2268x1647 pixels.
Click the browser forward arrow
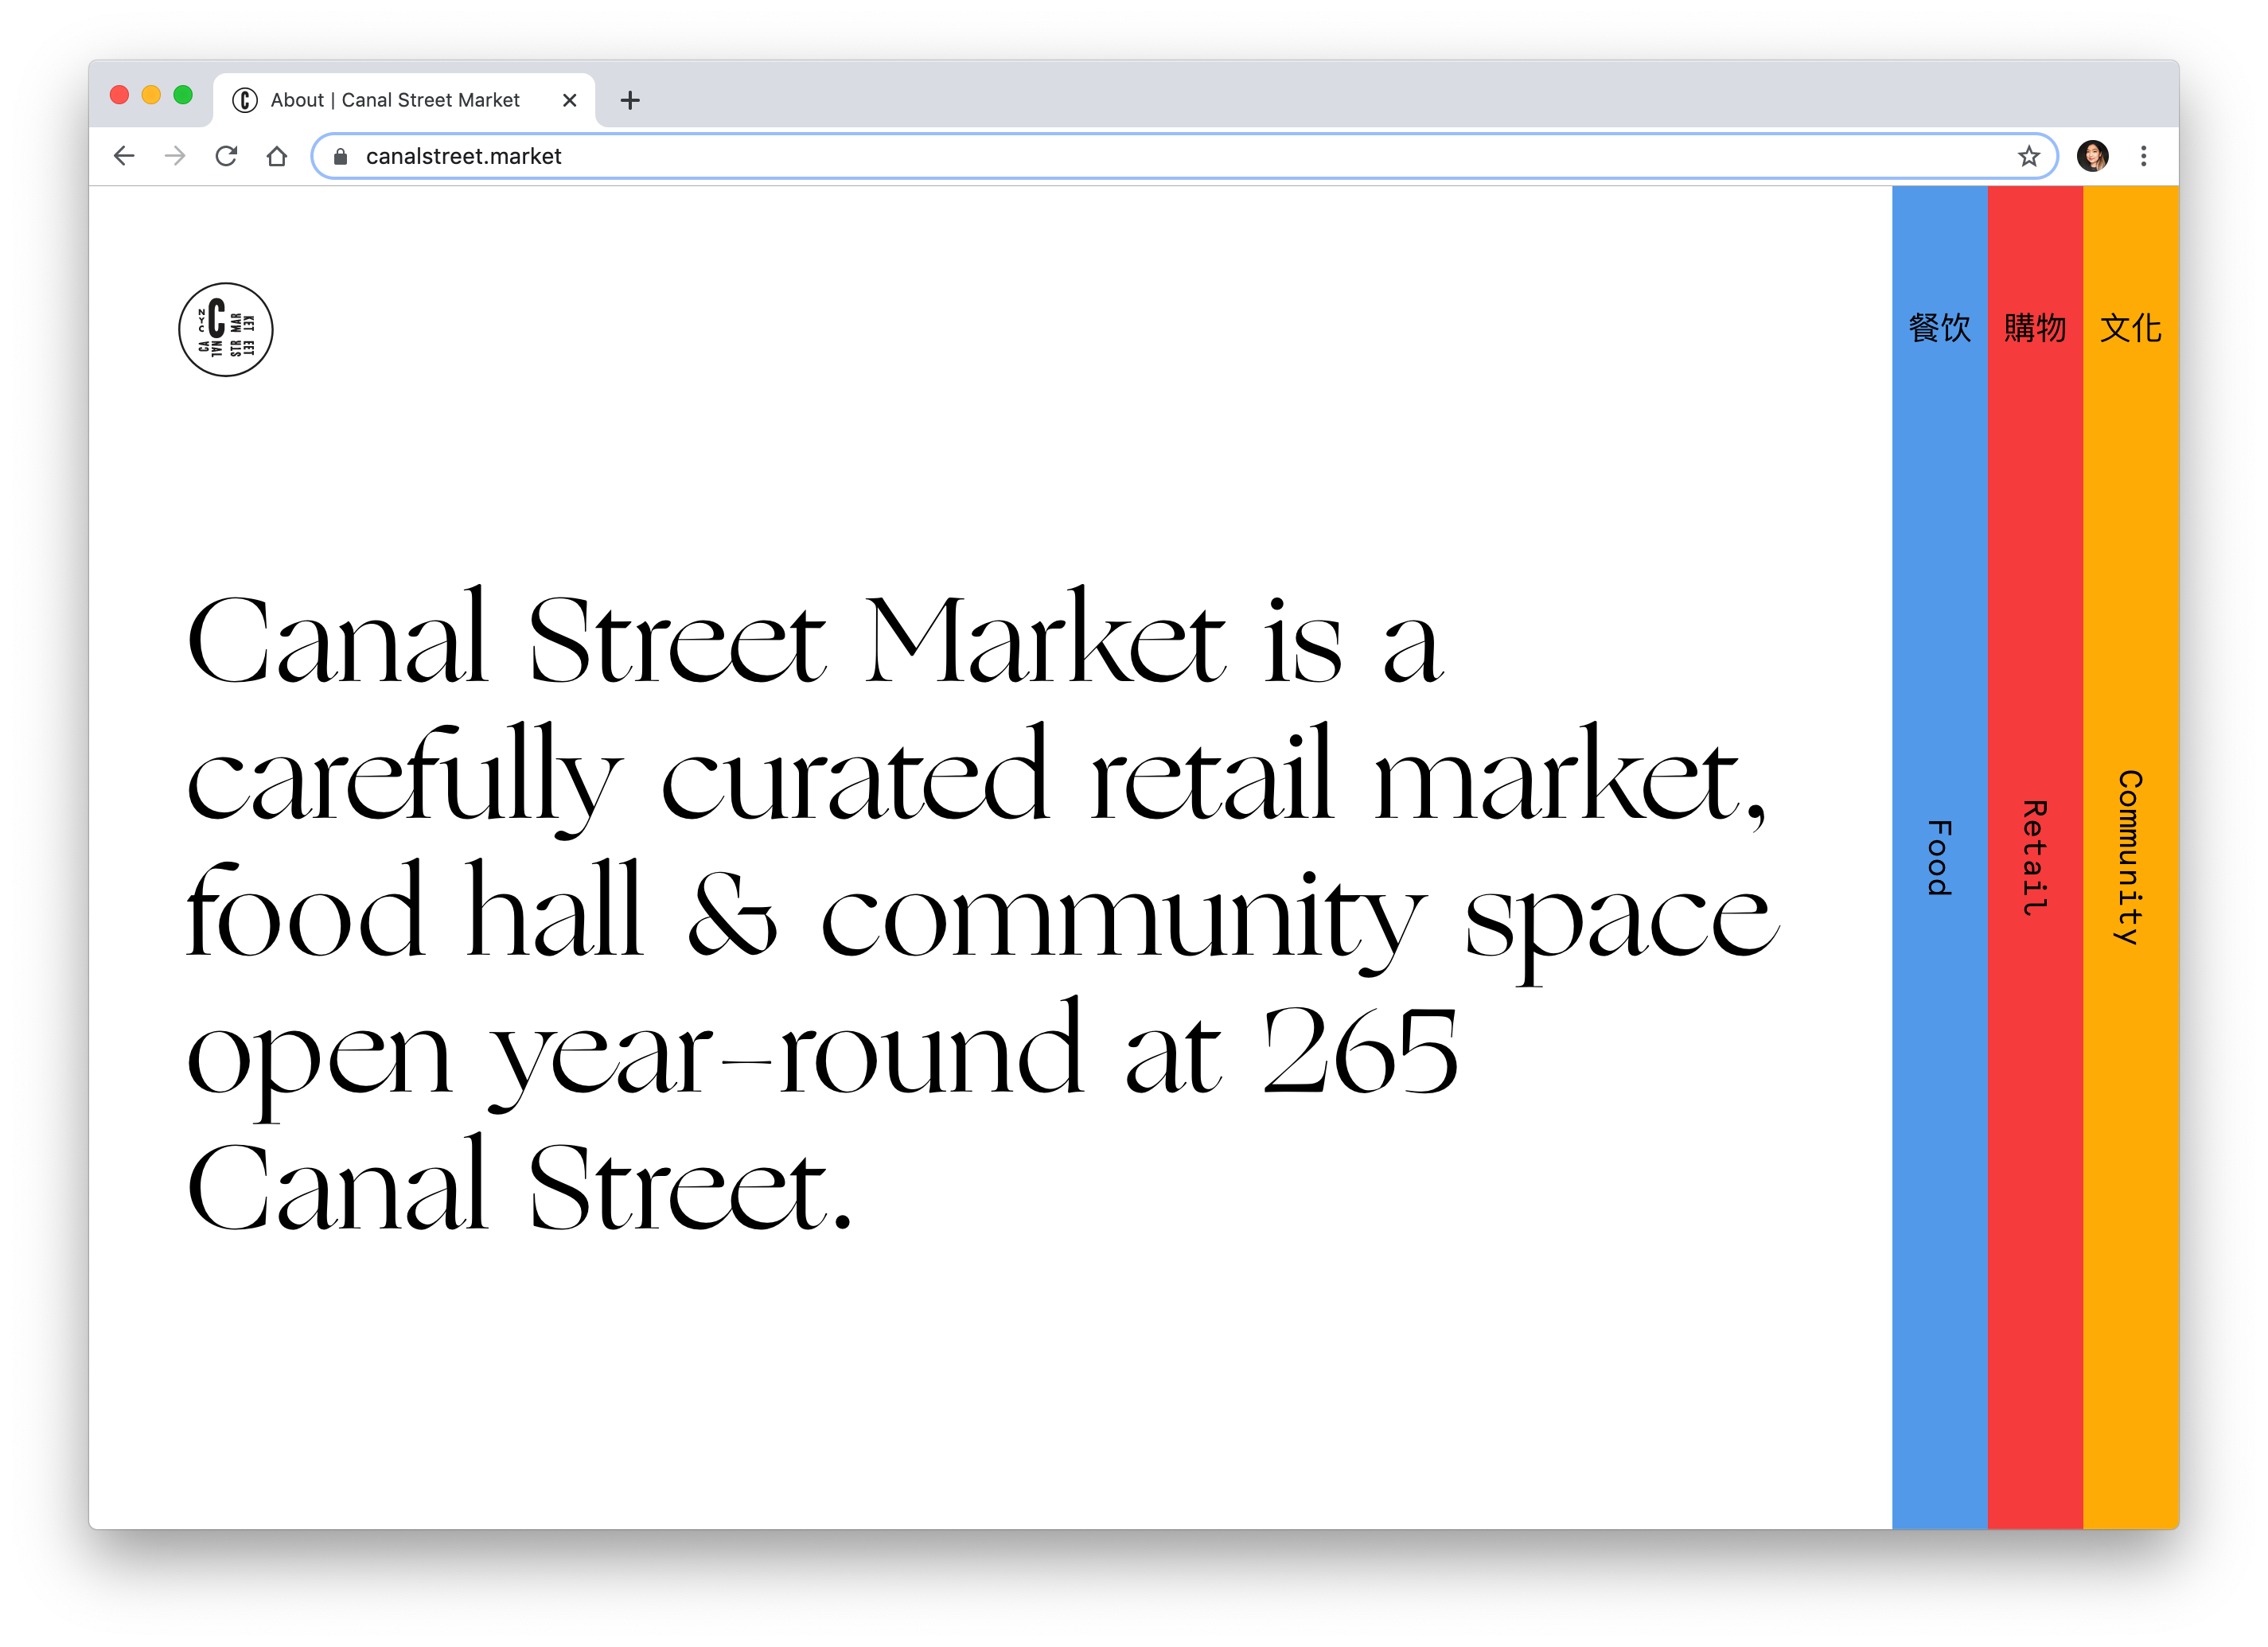click(175, 156)
